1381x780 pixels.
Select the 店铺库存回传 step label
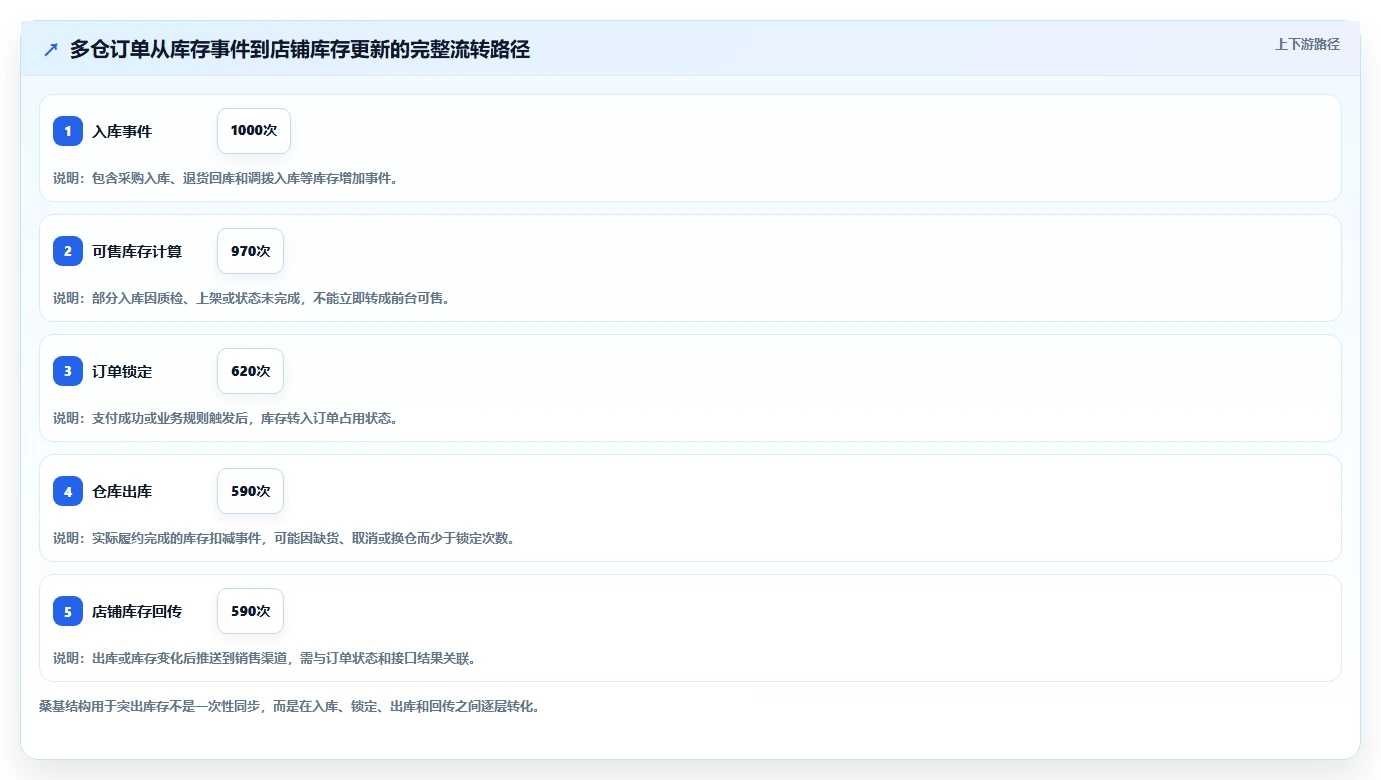tap(137, 611)
